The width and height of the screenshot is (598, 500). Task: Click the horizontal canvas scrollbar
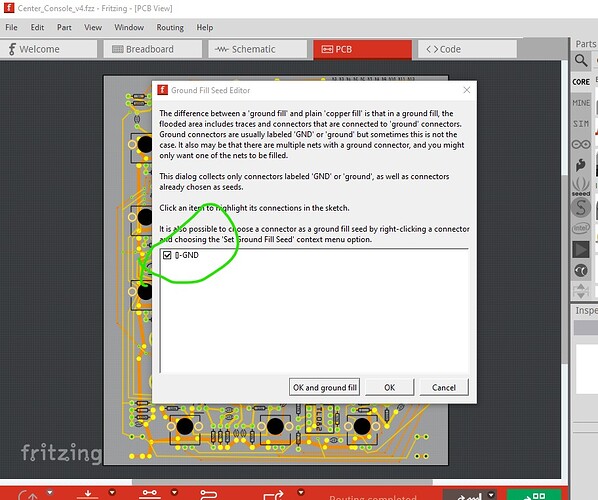tap(282, 482)
